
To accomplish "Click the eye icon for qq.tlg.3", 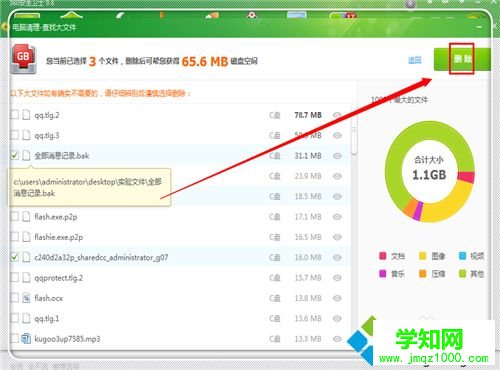I will point(337,135).
